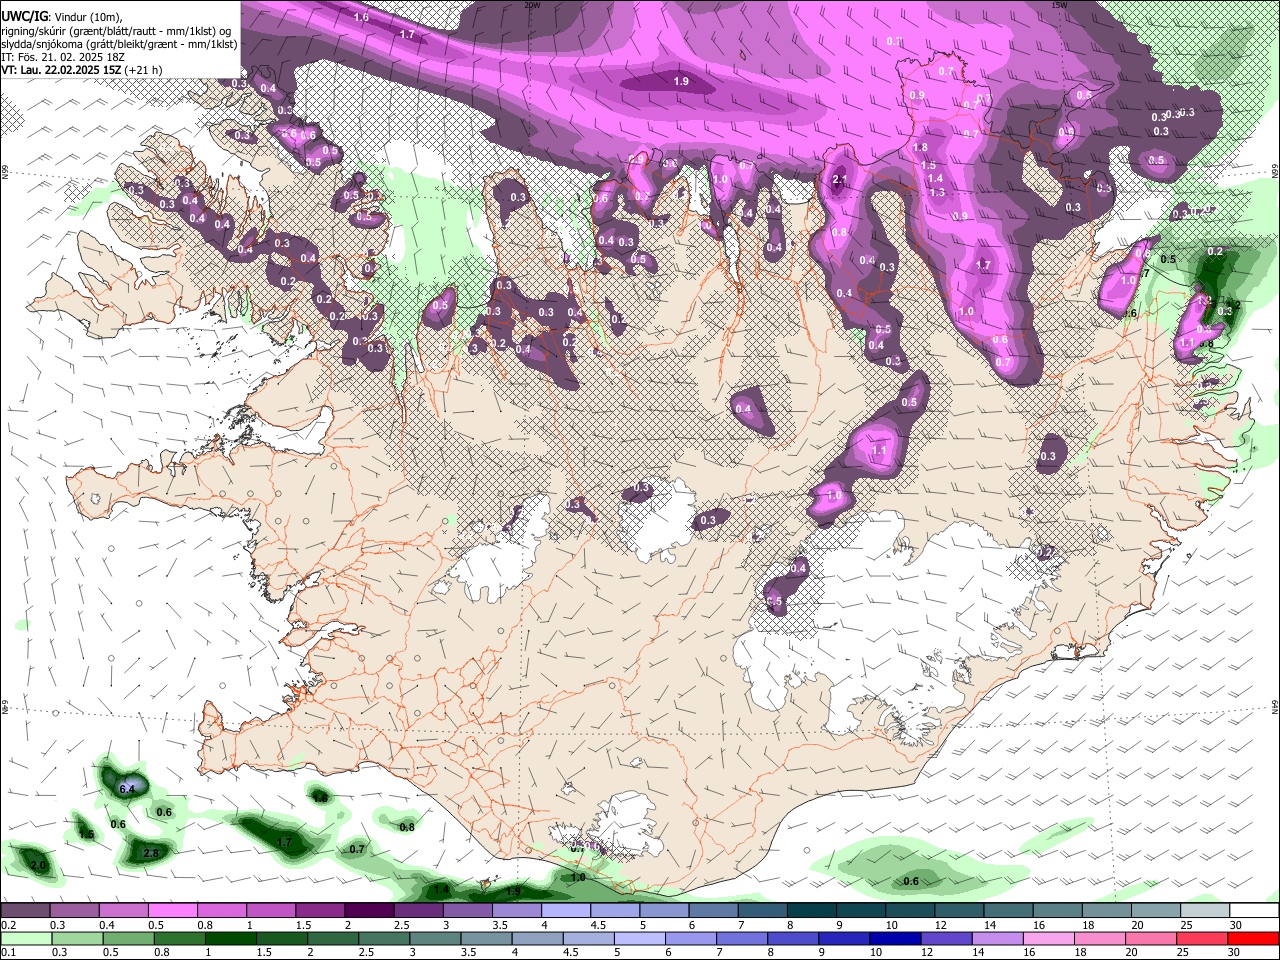Click the 6.4 precipitation value on the map
Viewport: 1280px width, 960px height.
pos(127,789)
